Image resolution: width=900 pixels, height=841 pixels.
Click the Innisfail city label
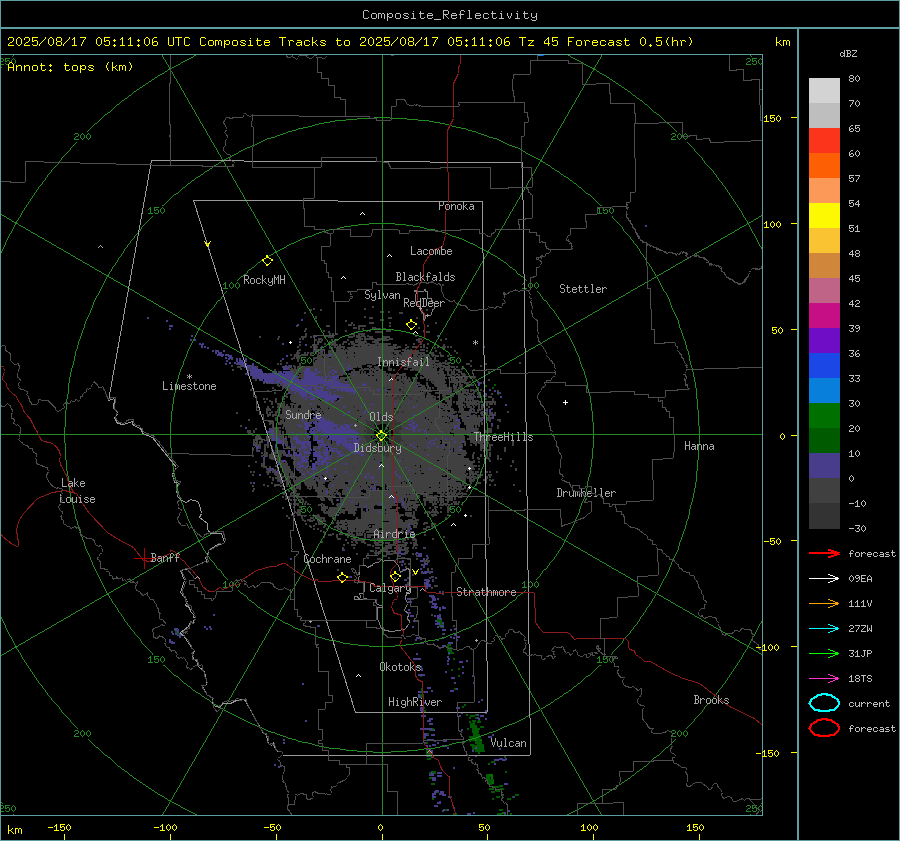(403, 362)
